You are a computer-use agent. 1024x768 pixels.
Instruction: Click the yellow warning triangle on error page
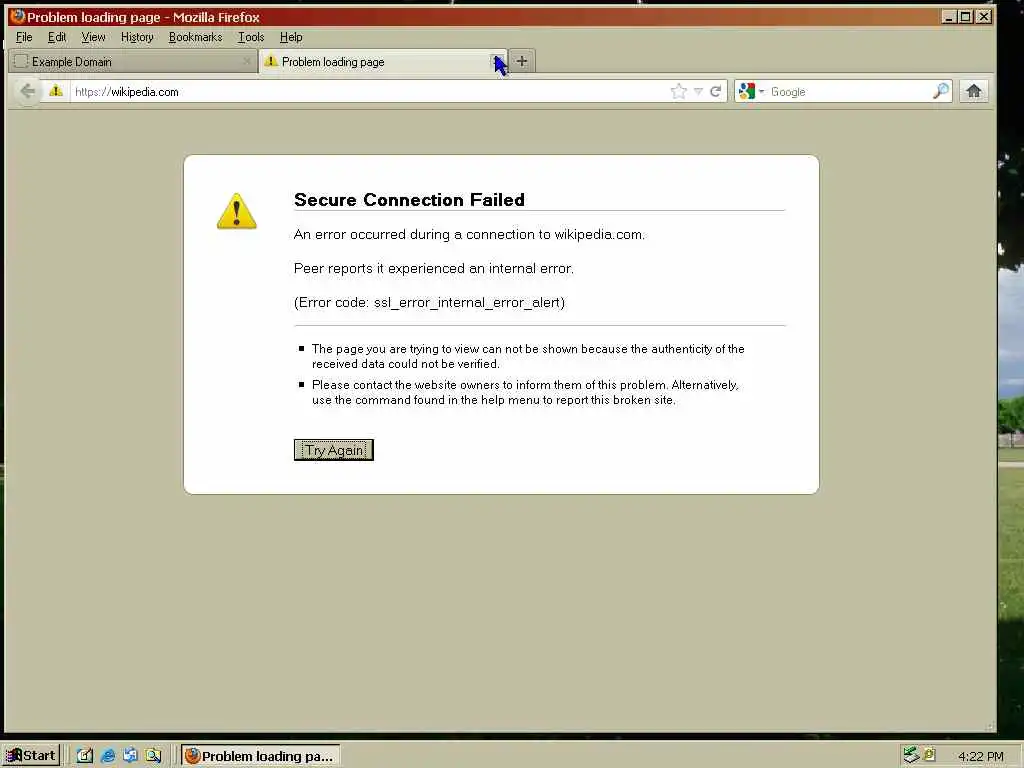236,211
